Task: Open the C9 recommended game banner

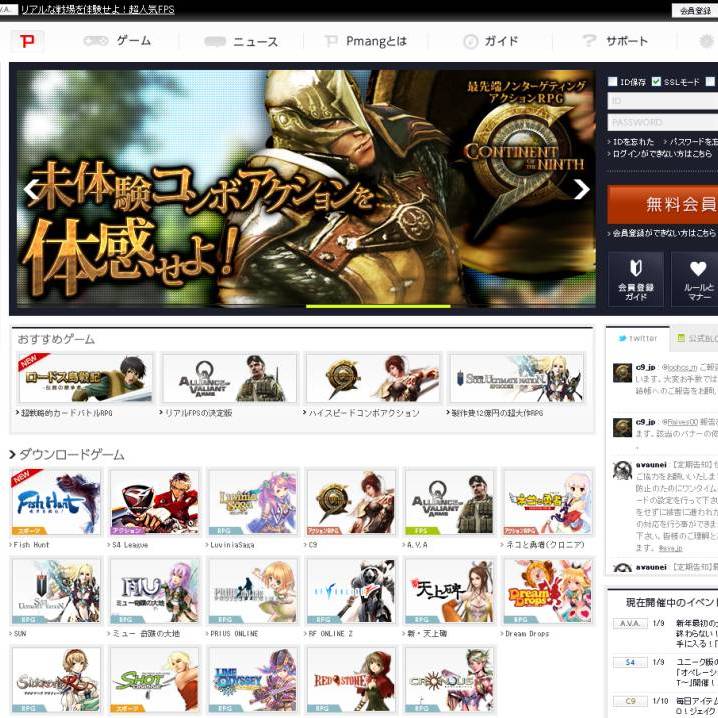Action: point(373,378)
